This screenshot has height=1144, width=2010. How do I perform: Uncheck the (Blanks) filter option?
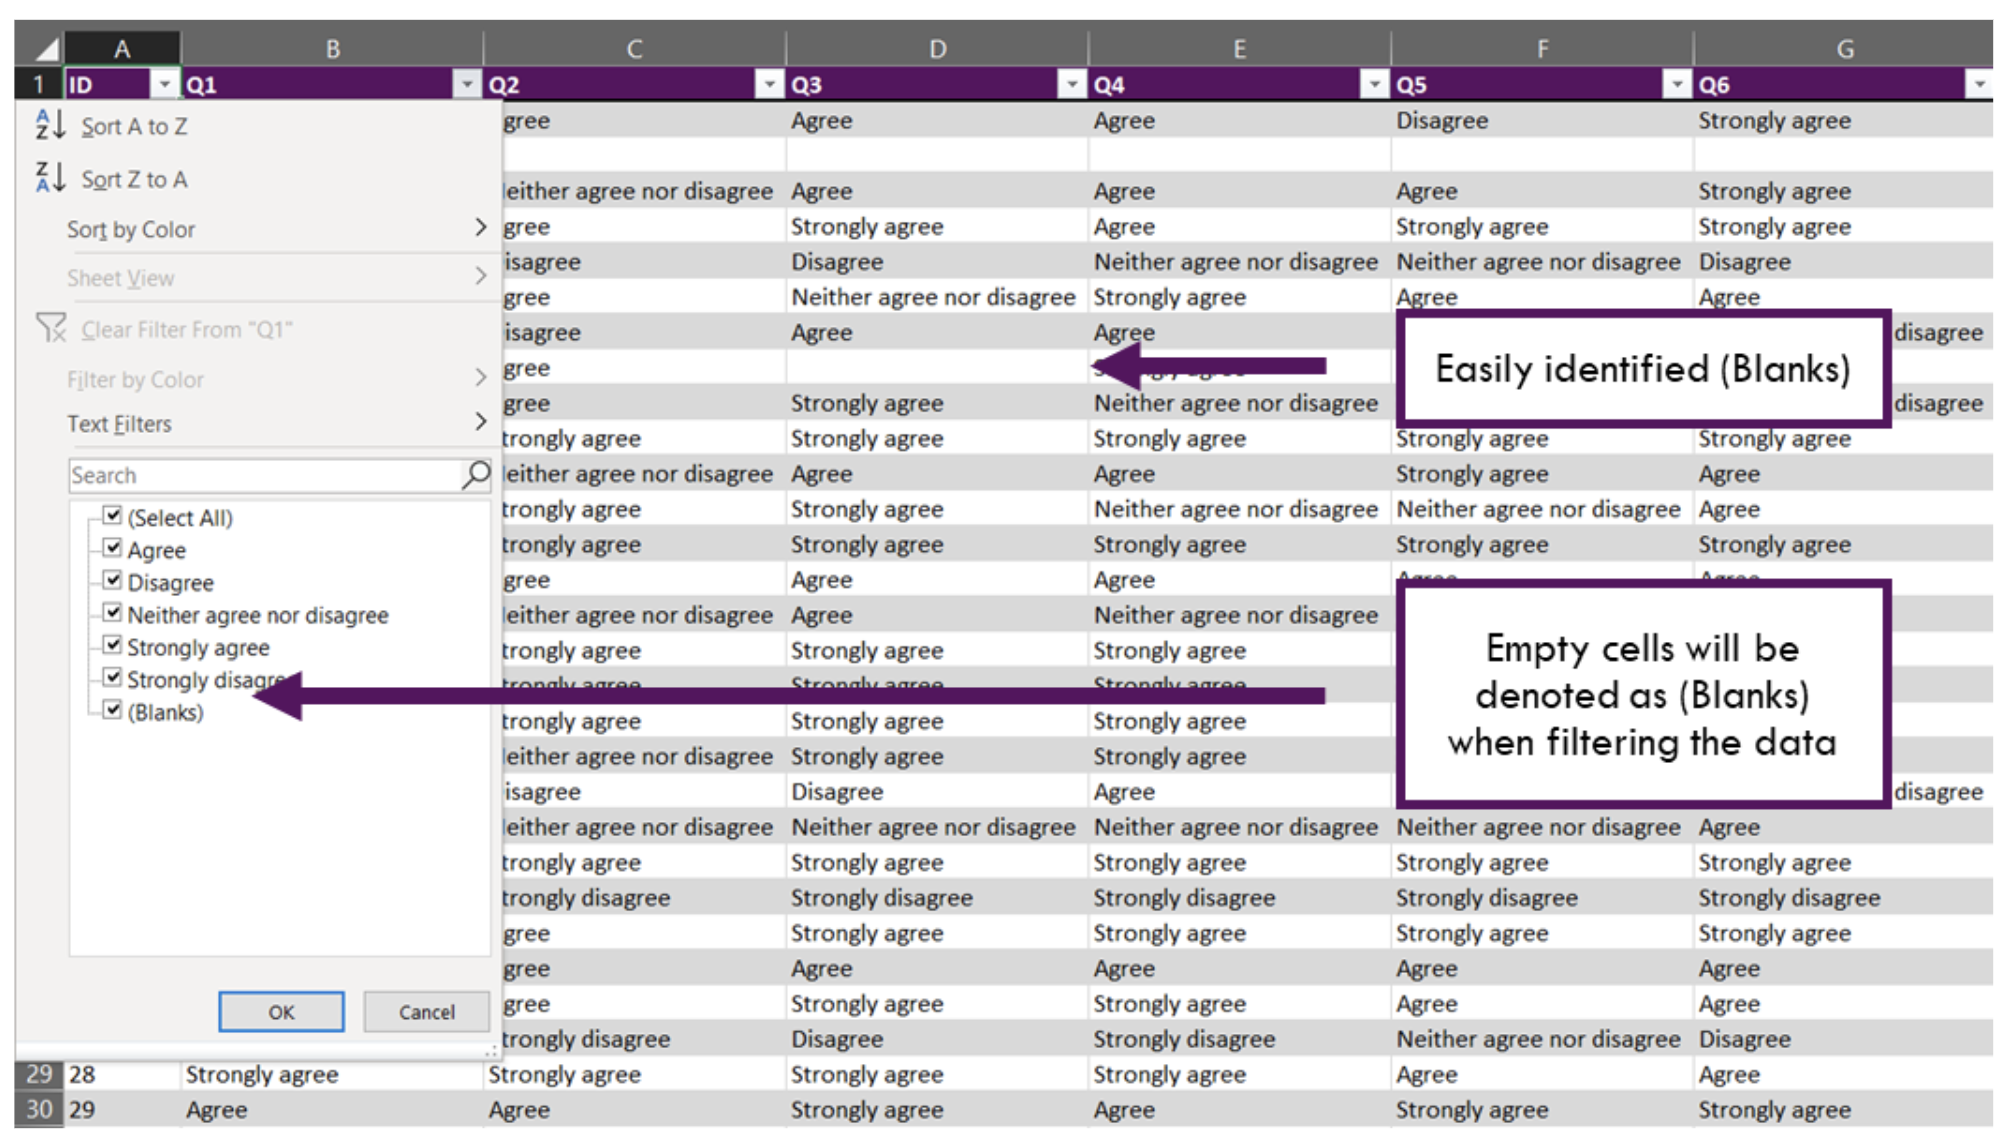(x=110, y=712)
